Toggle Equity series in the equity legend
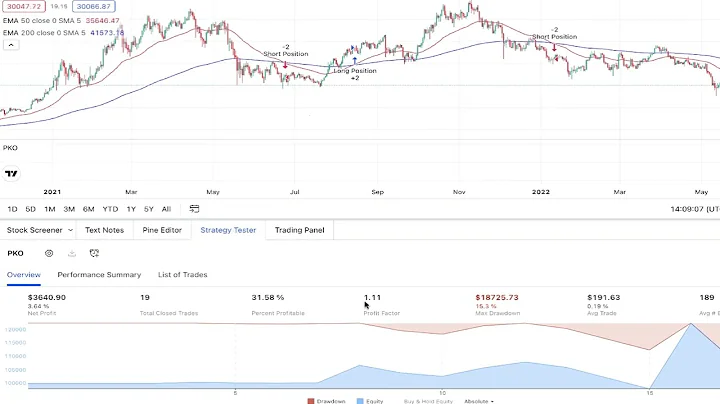Image resolution: width=720 pixels, height=404 pixels. click(370, 401)
